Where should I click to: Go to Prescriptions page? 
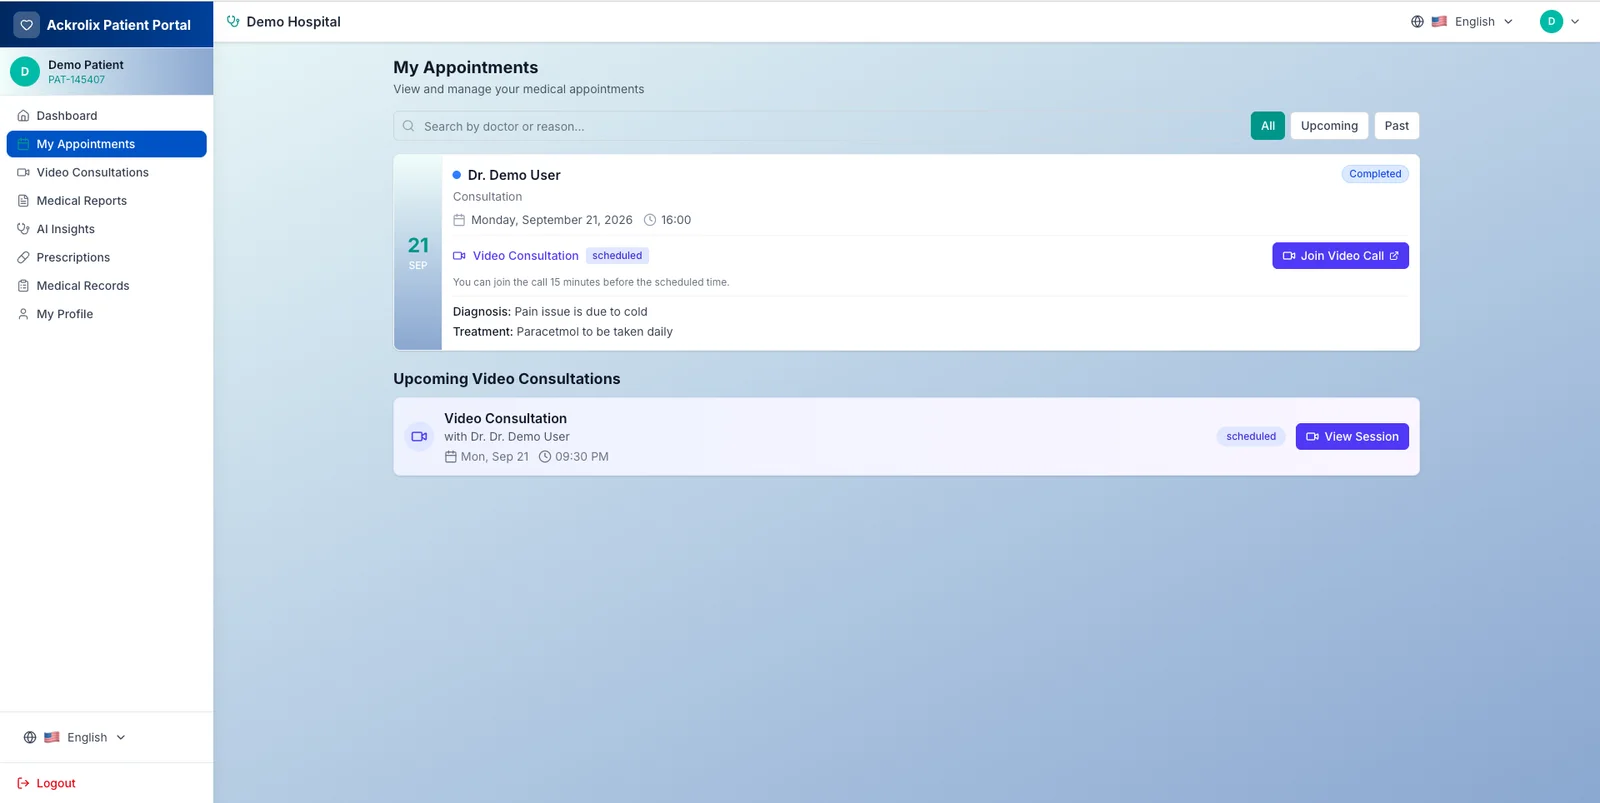point(106,257)
